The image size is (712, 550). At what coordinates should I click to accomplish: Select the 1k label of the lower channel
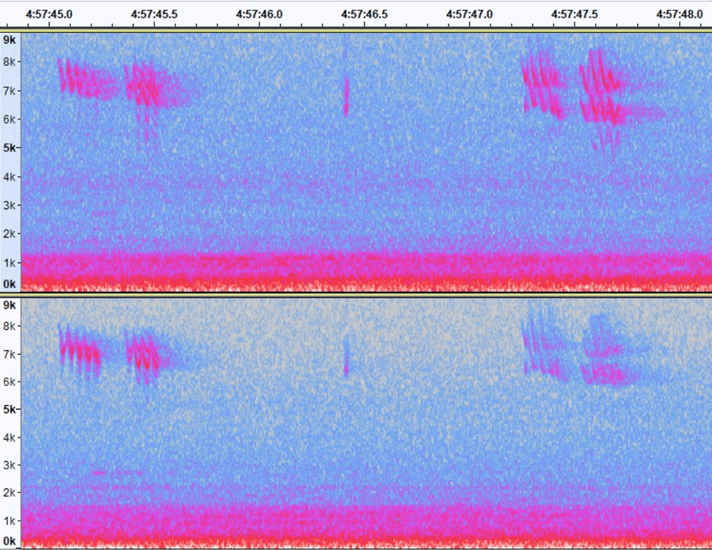coord(9,521)
